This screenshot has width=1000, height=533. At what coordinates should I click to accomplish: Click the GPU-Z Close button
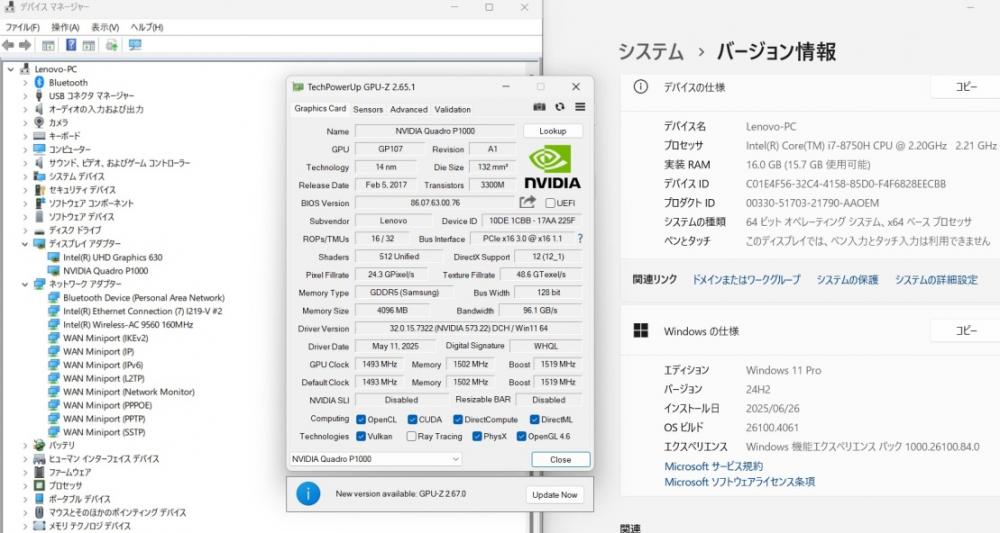click(x=561, y=459)
